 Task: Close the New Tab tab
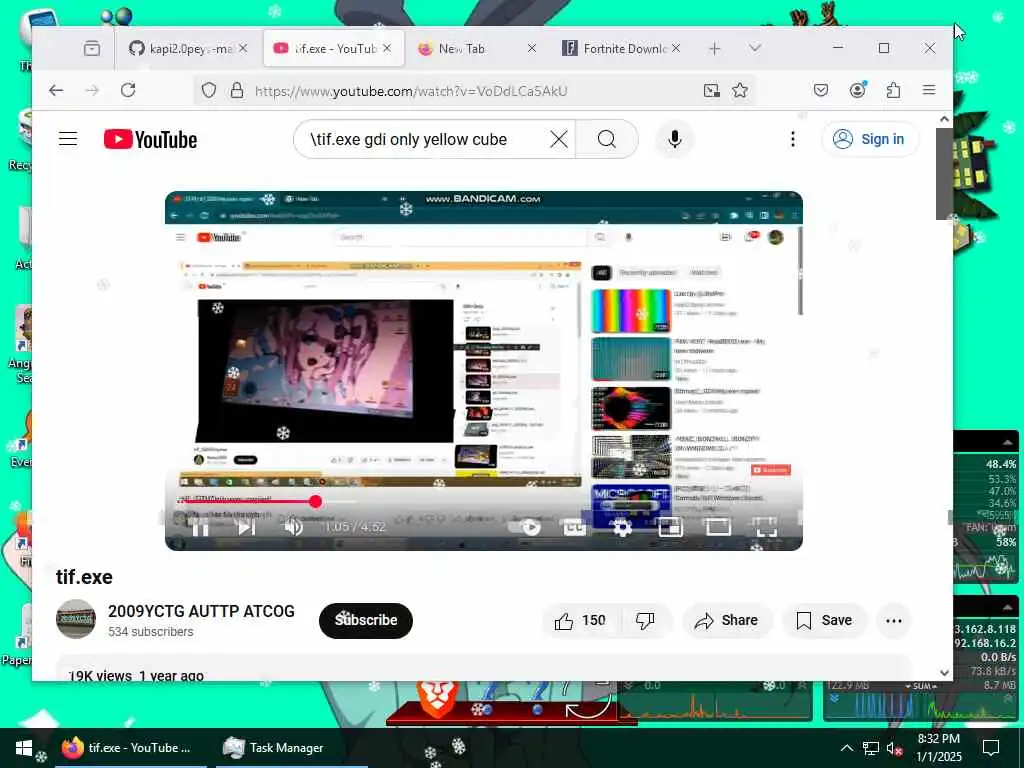pos(532,48)
